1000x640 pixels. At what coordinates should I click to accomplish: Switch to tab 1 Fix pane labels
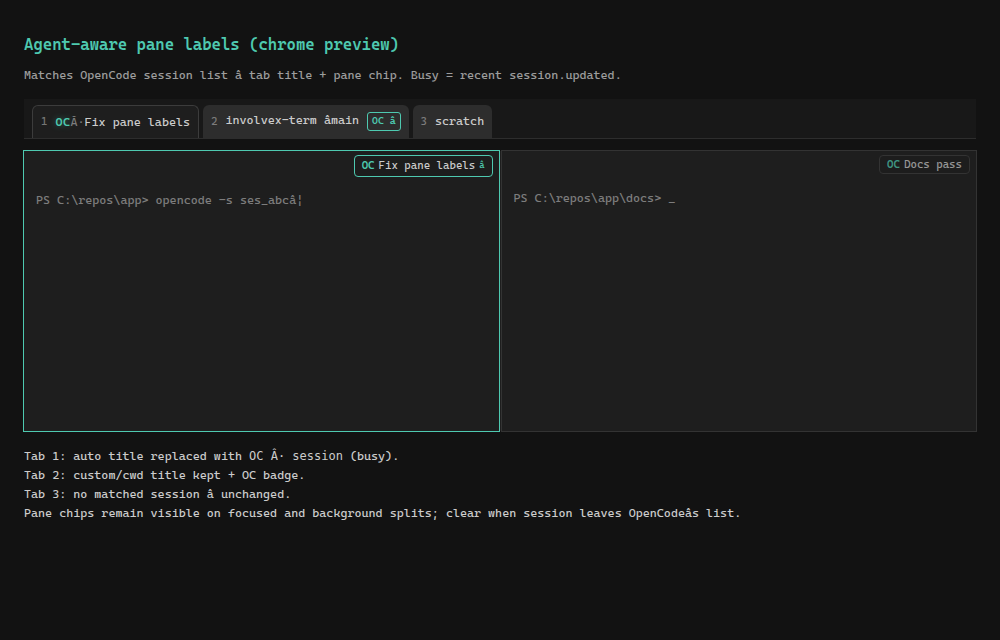point(115,122)
